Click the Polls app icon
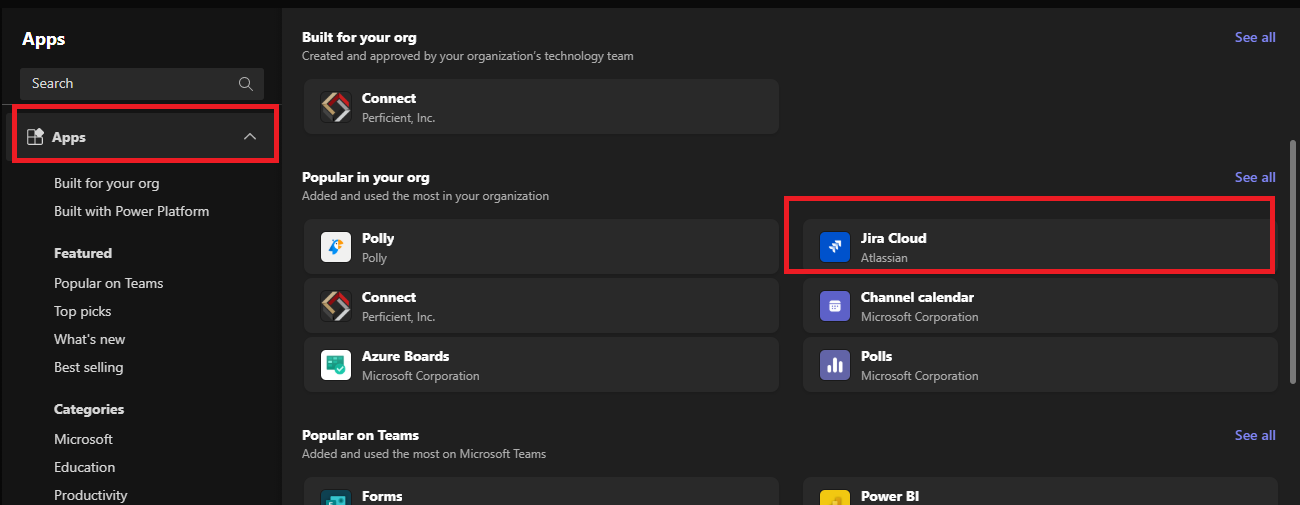1300x505 pixels. point(834,365)
